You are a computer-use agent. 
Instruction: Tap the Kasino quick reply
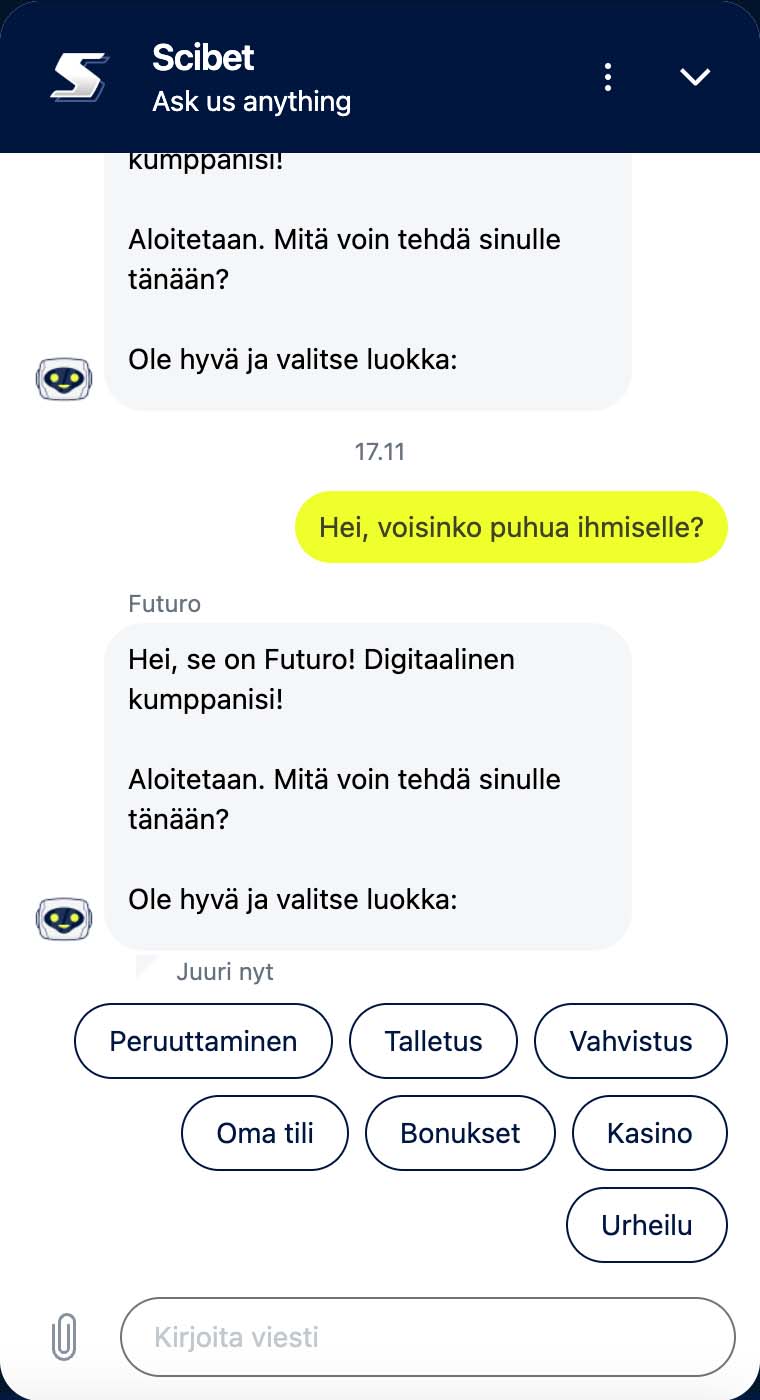(x=649, y=1133)
